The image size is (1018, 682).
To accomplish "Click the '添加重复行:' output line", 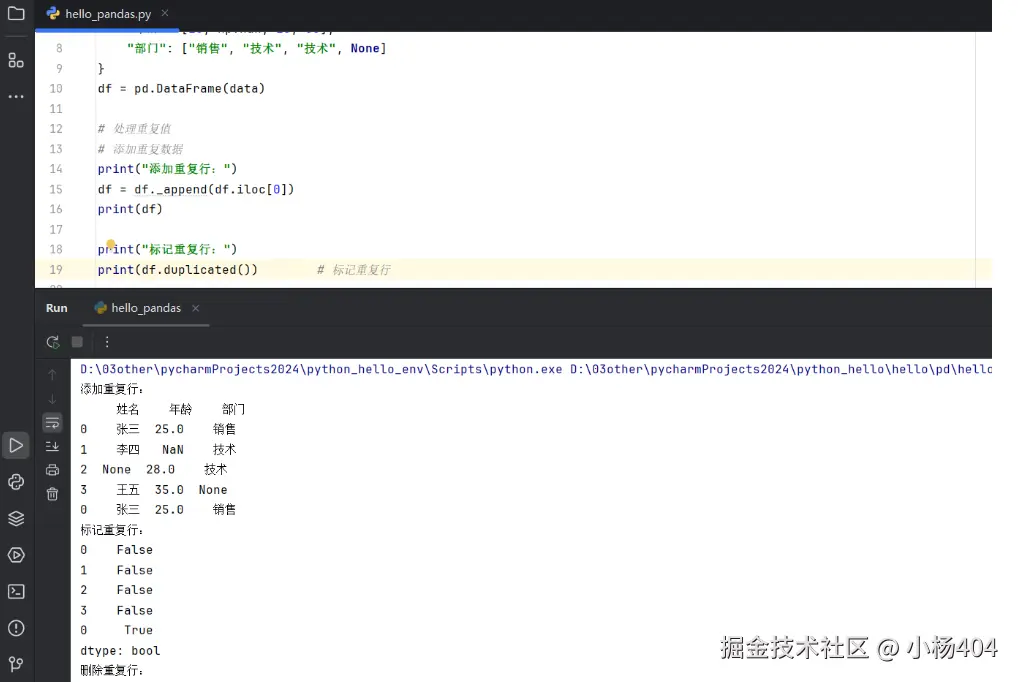I will [x=112, y=389].
